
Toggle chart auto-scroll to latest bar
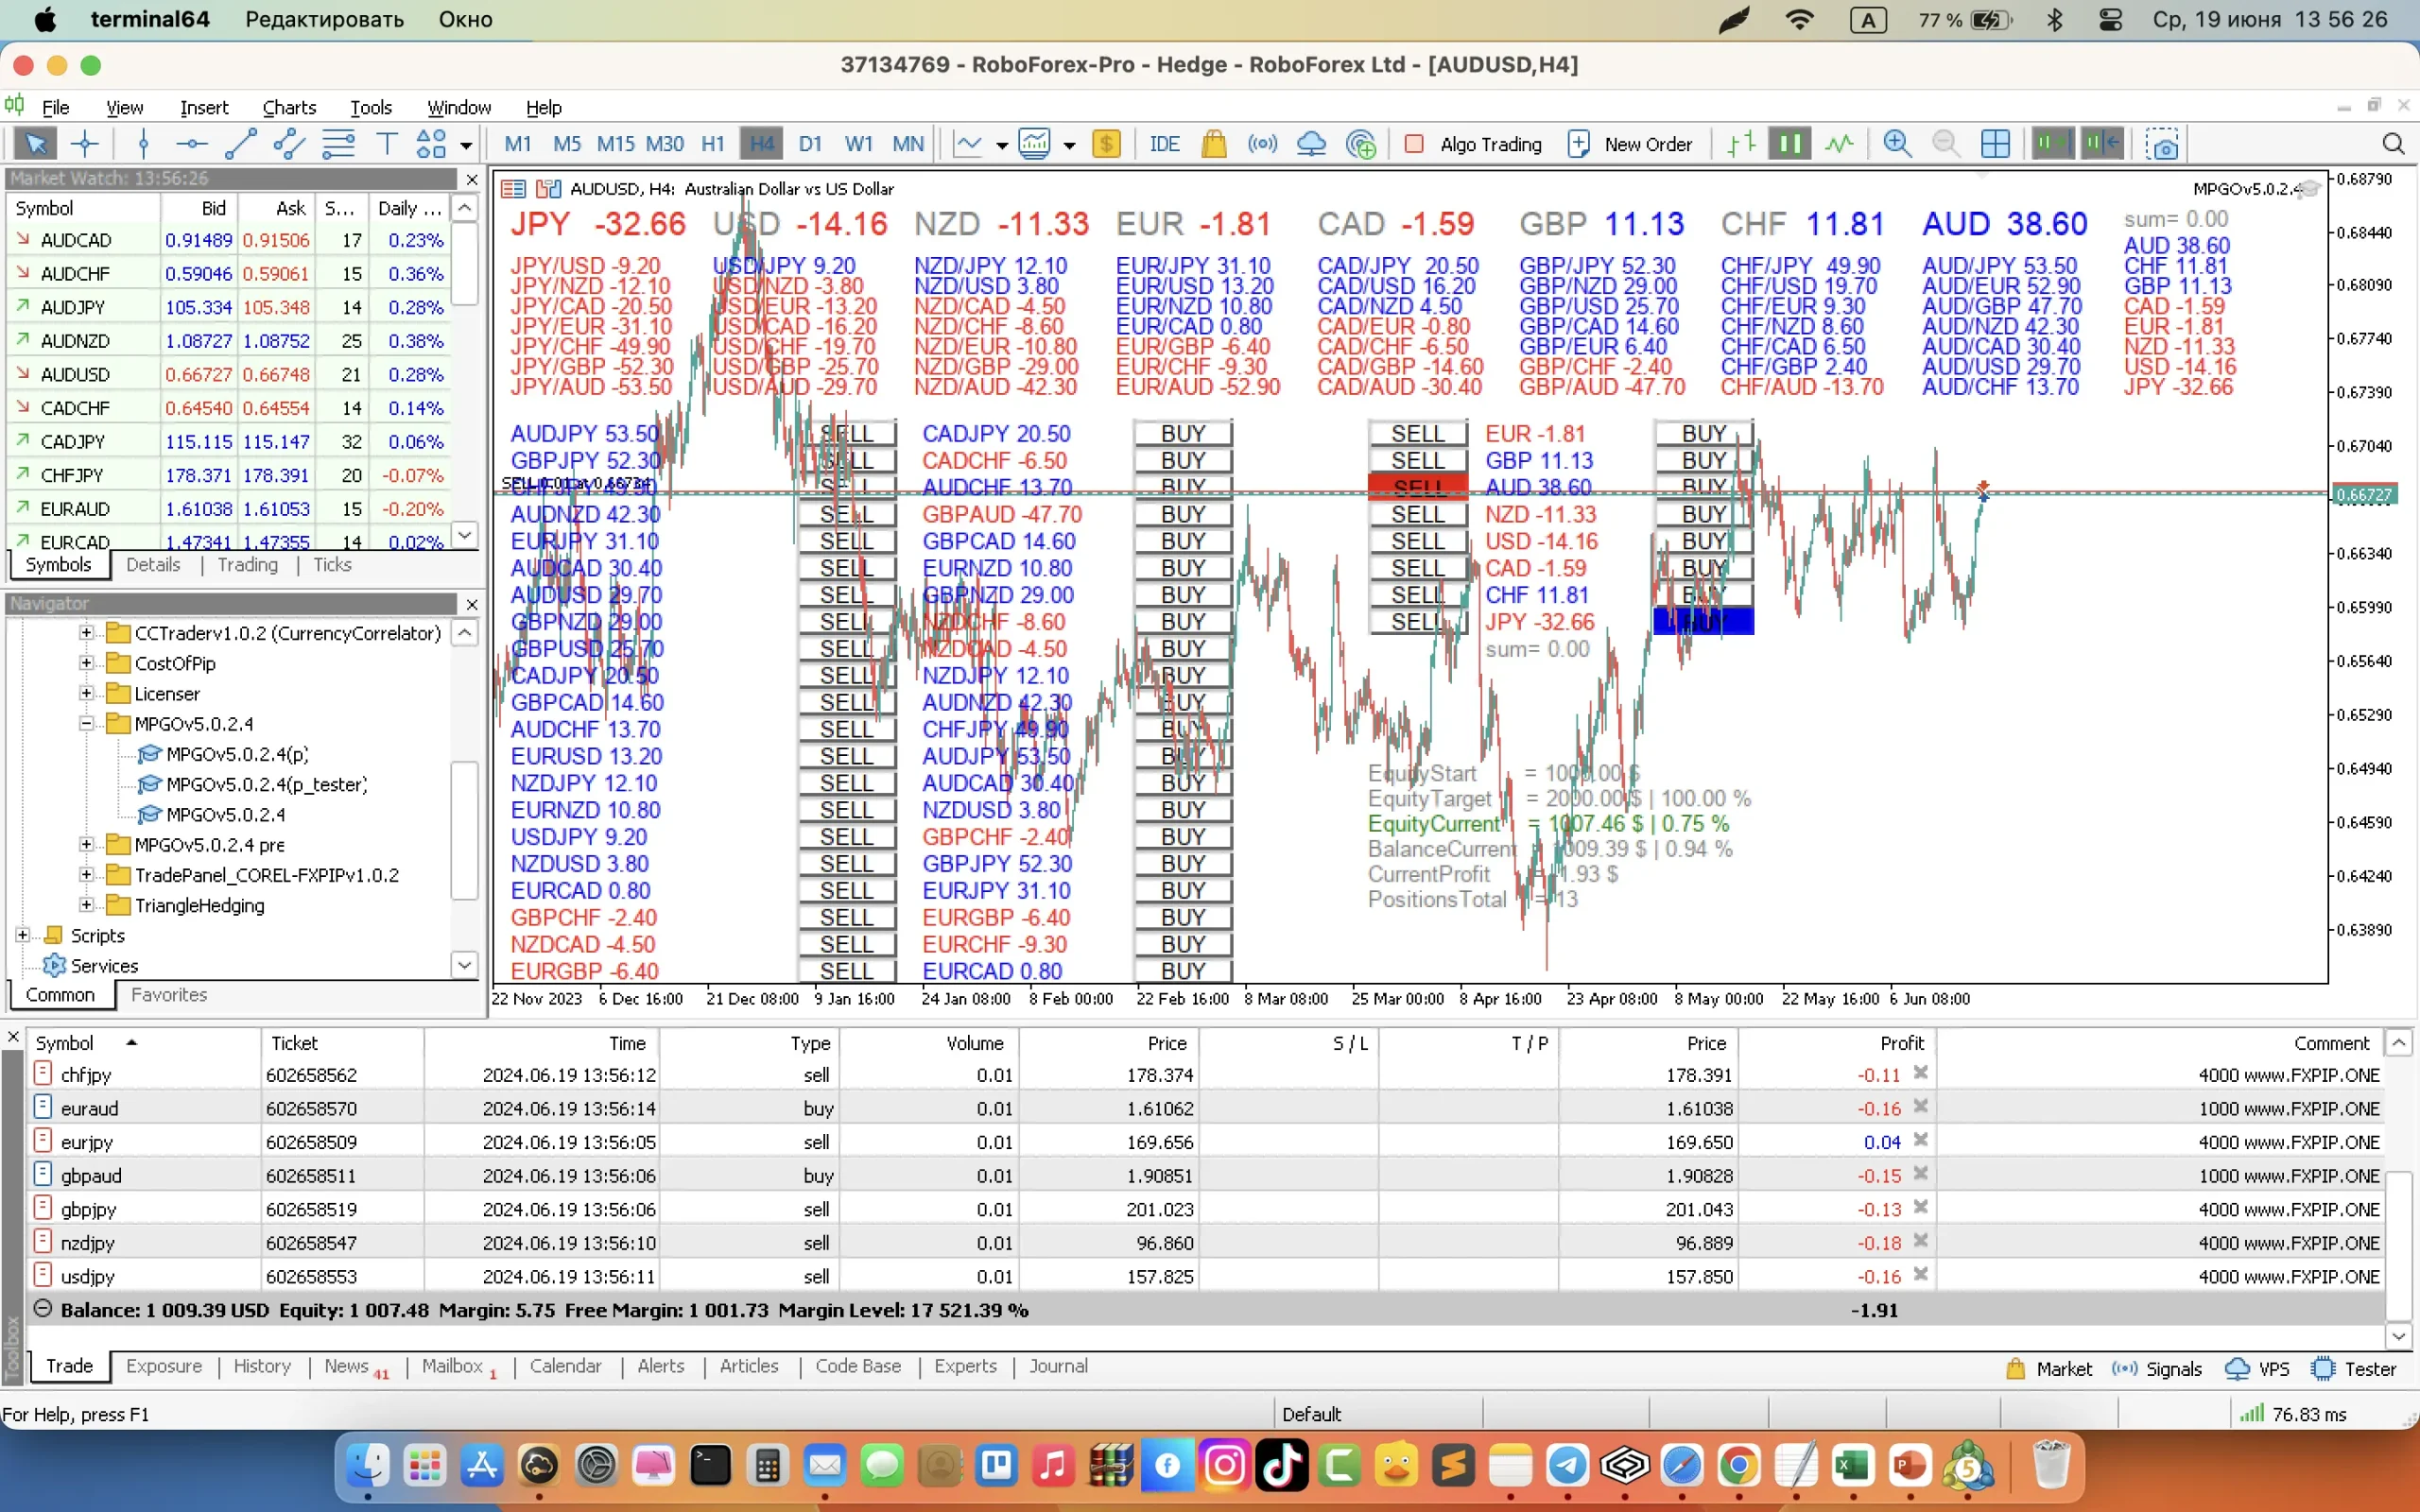pos(2052,144)
